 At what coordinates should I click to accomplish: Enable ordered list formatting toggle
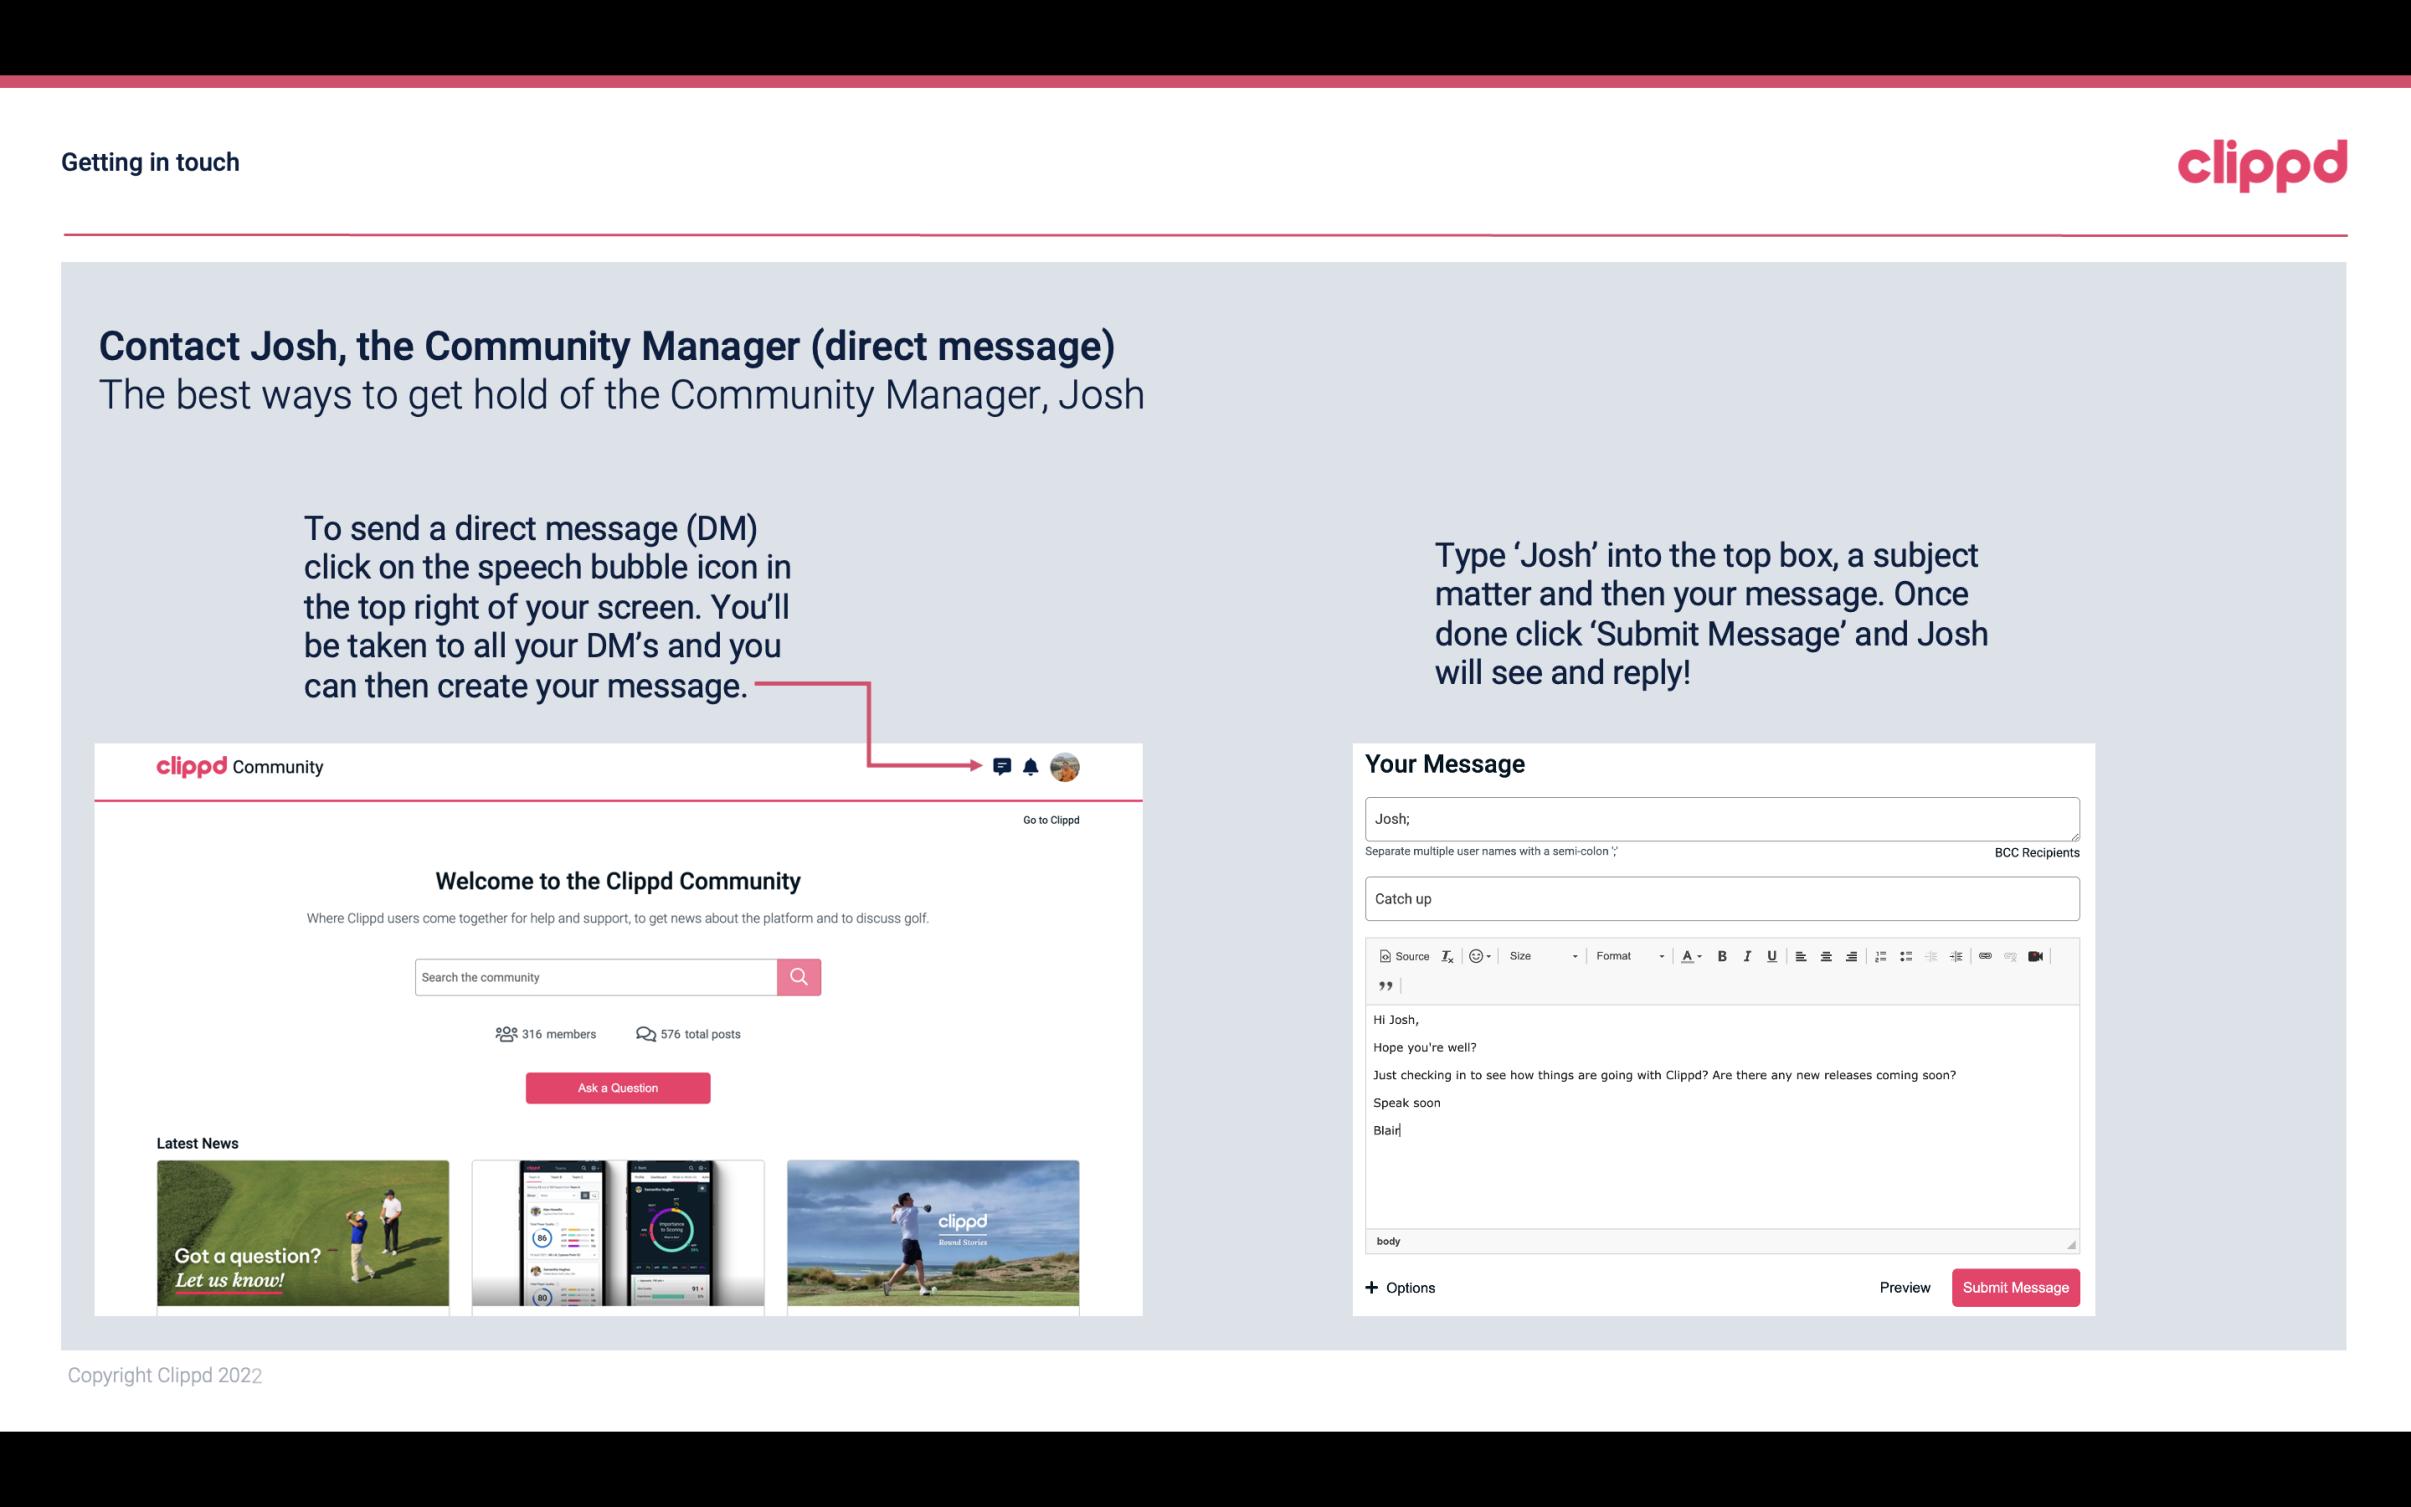click(1883, 955)
